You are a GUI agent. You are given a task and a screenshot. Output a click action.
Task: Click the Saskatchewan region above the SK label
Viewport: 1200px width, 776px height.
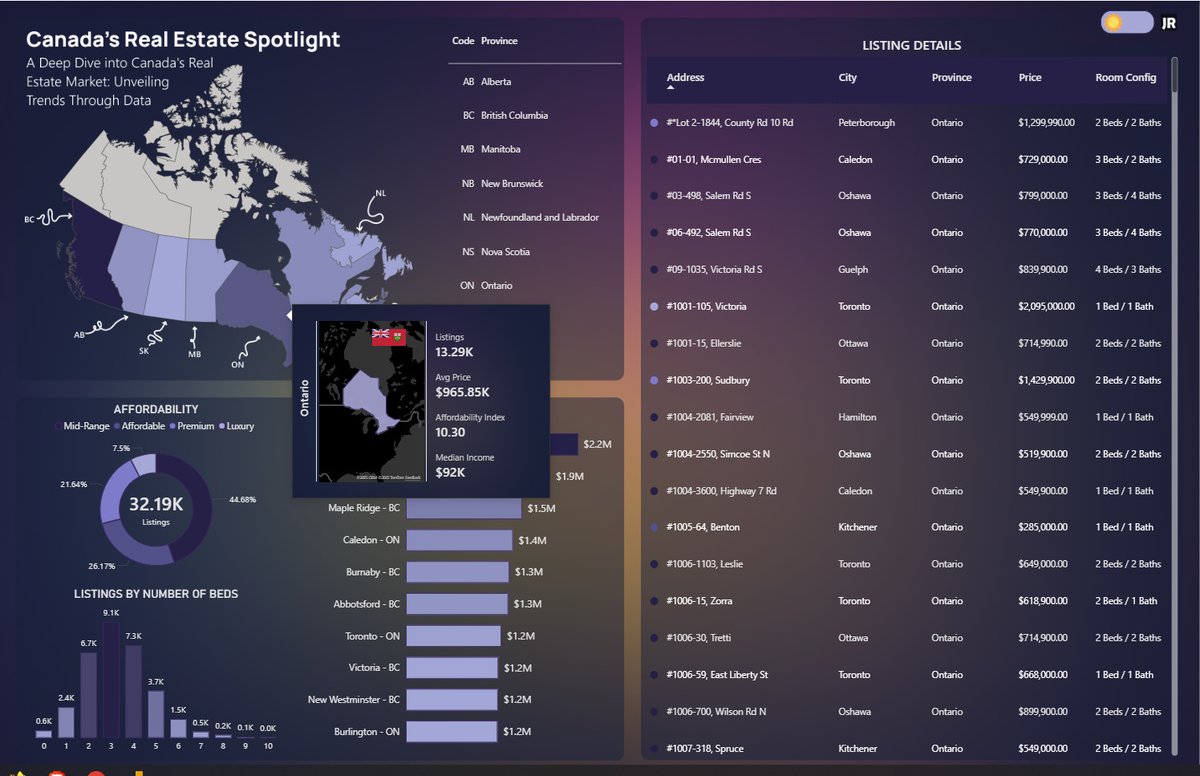[x=167, y=280]
